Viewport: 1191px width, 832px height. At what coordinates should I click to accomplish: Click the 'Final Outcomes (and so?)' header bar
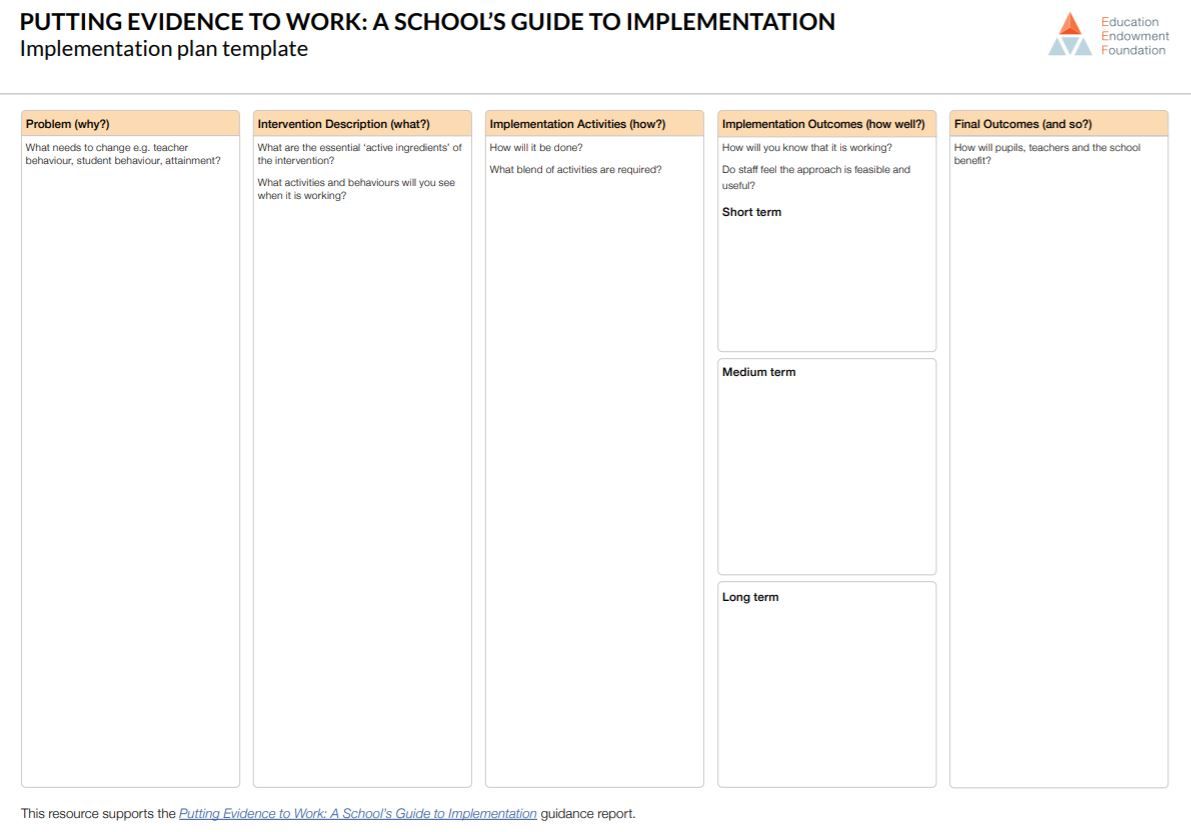coord(1057,123)
